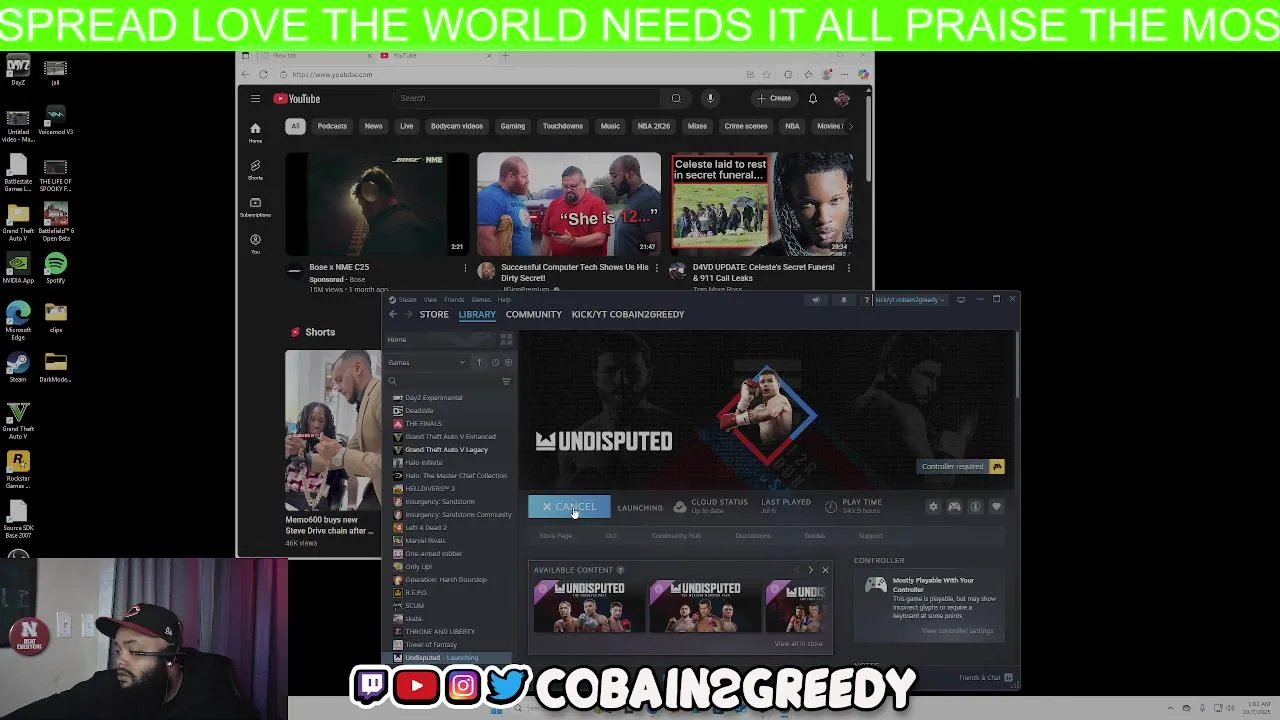Open YouTube Shorts sidebar icon

pos(255,170)
